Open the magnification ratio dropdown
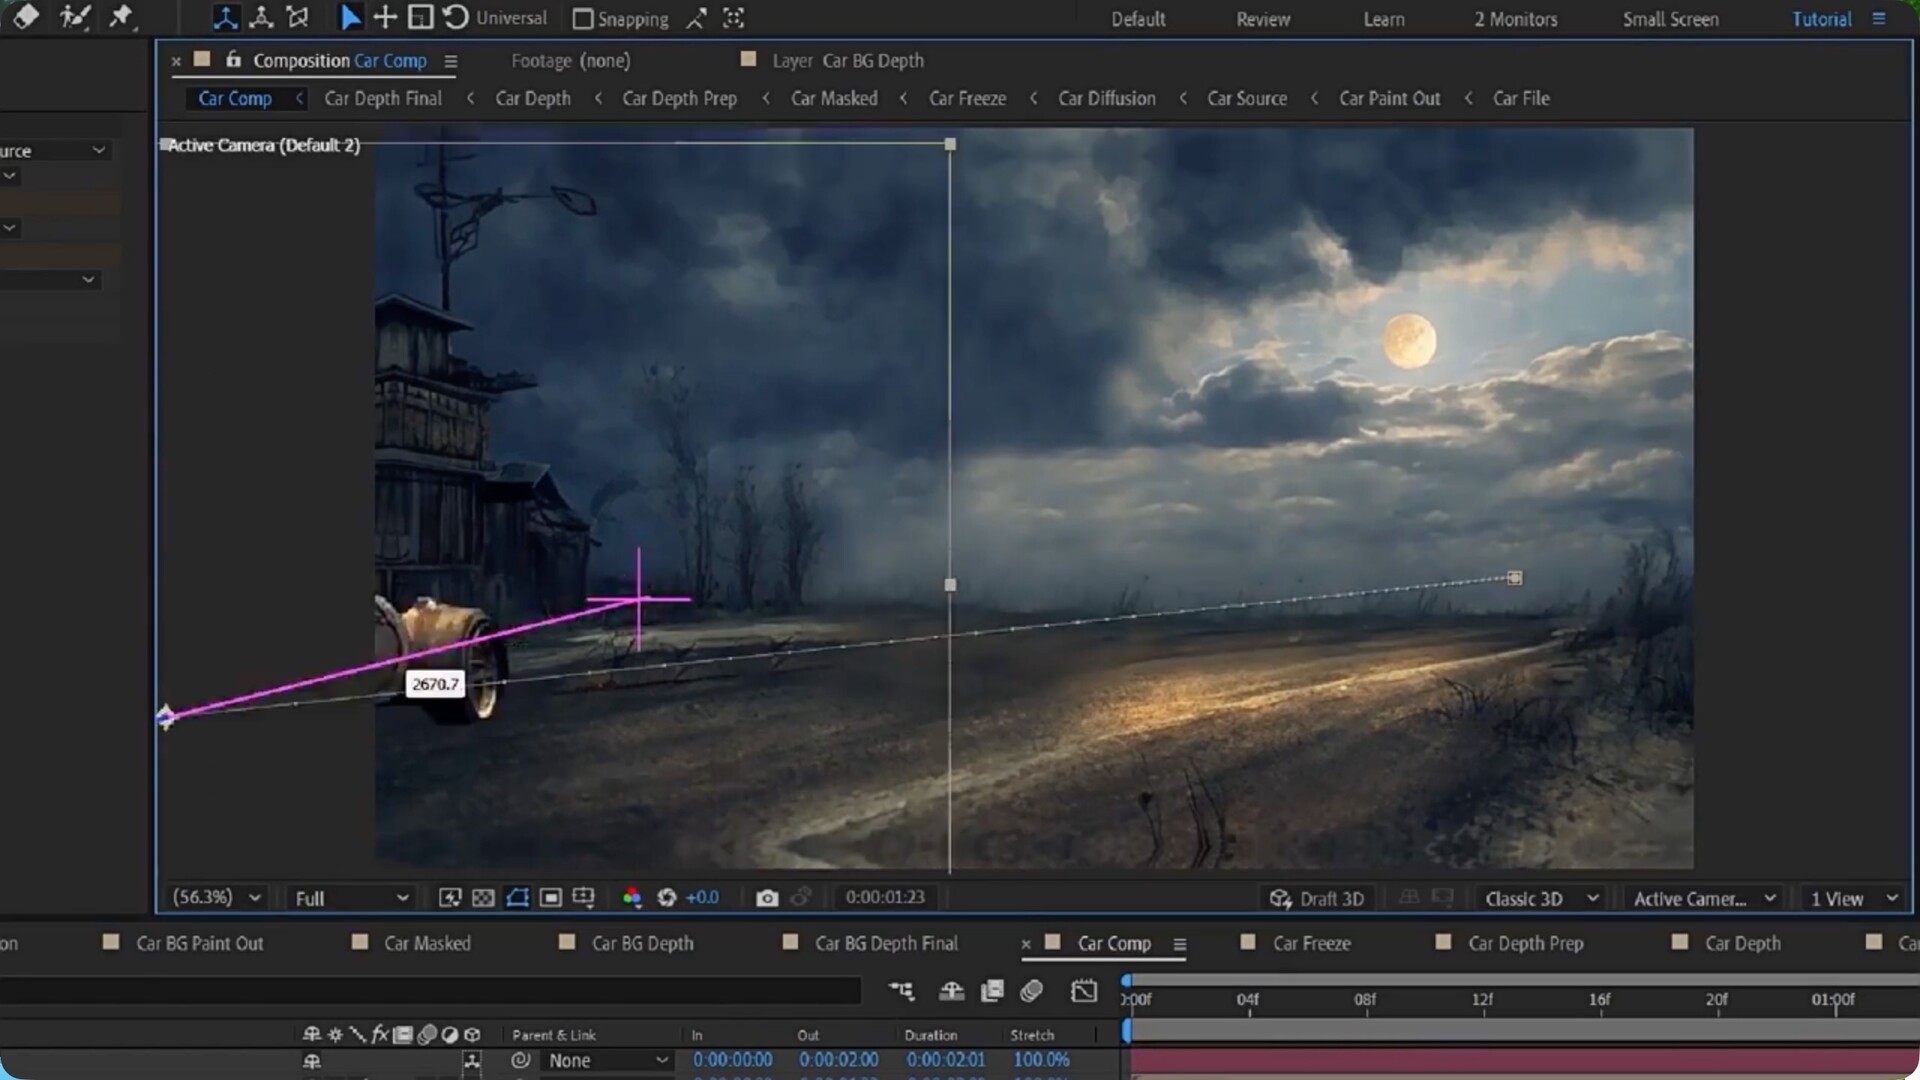This screenshot has width=1920, height=1080. [217, 897]
